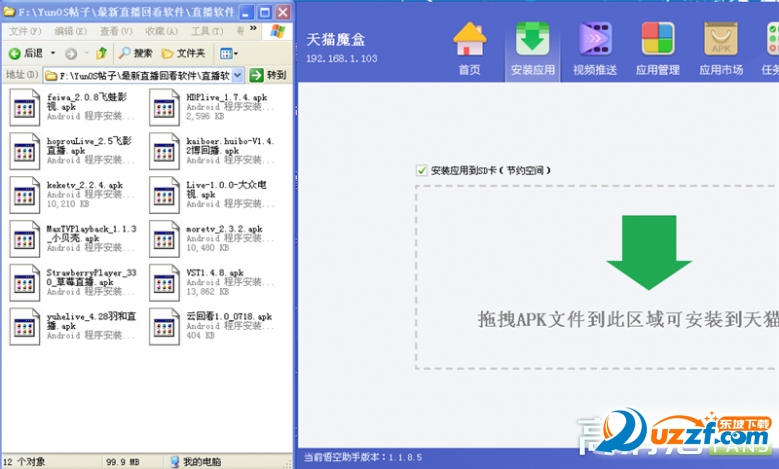The image size is (779, 469).
Task: Click the address bar path field
Action: coord(138,76)
